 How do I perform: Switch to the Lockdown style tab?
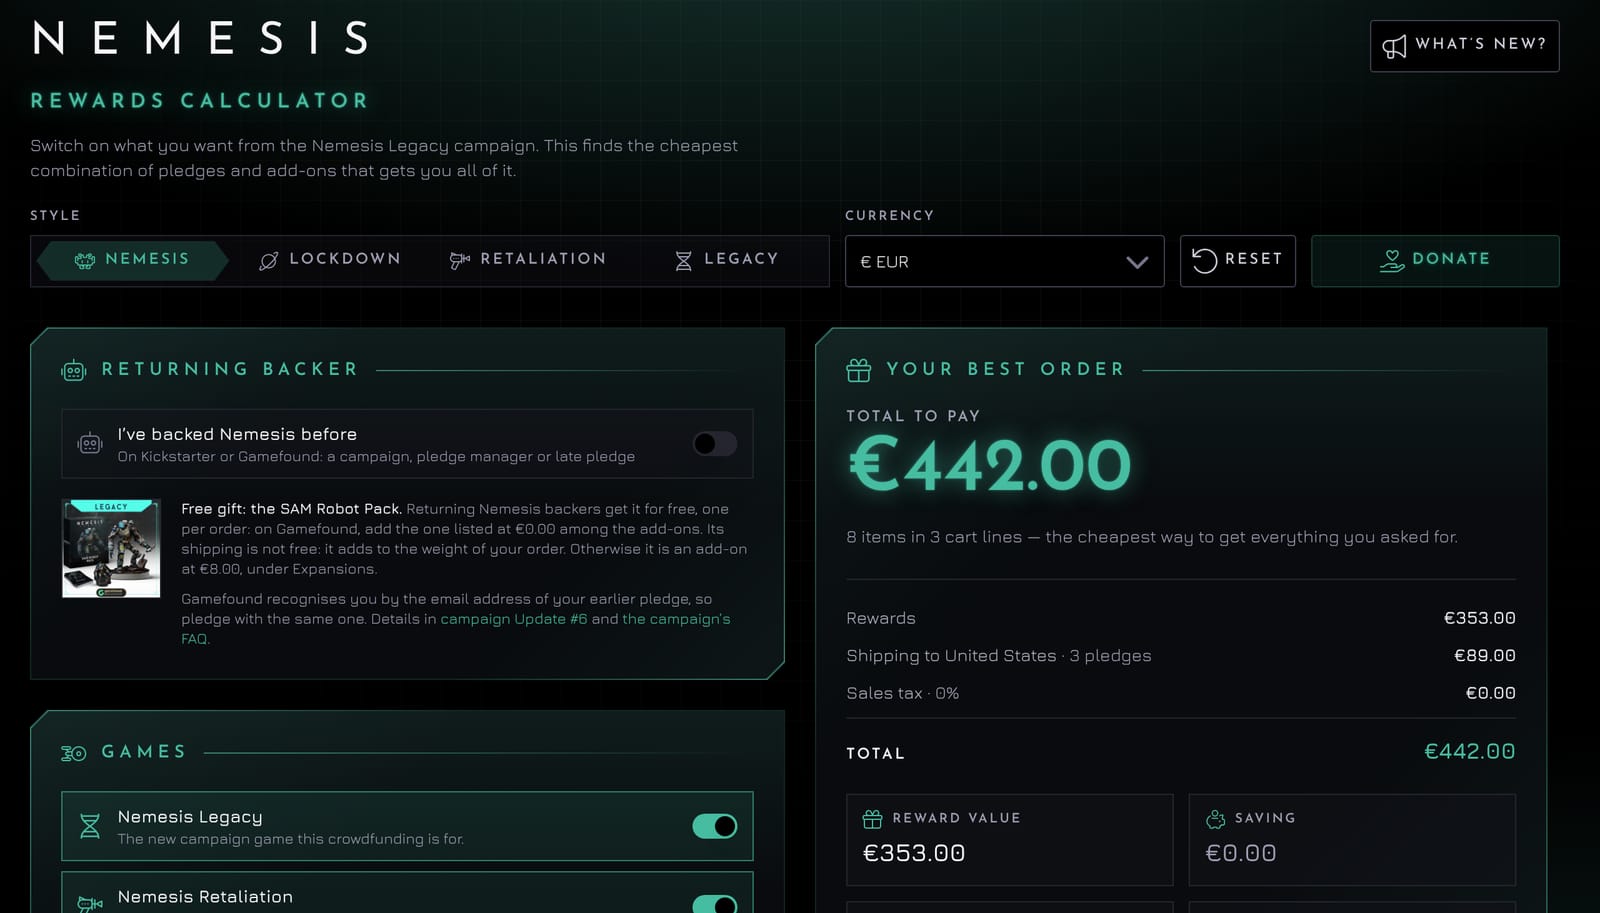pyautogui.click(x=330, y=260)
